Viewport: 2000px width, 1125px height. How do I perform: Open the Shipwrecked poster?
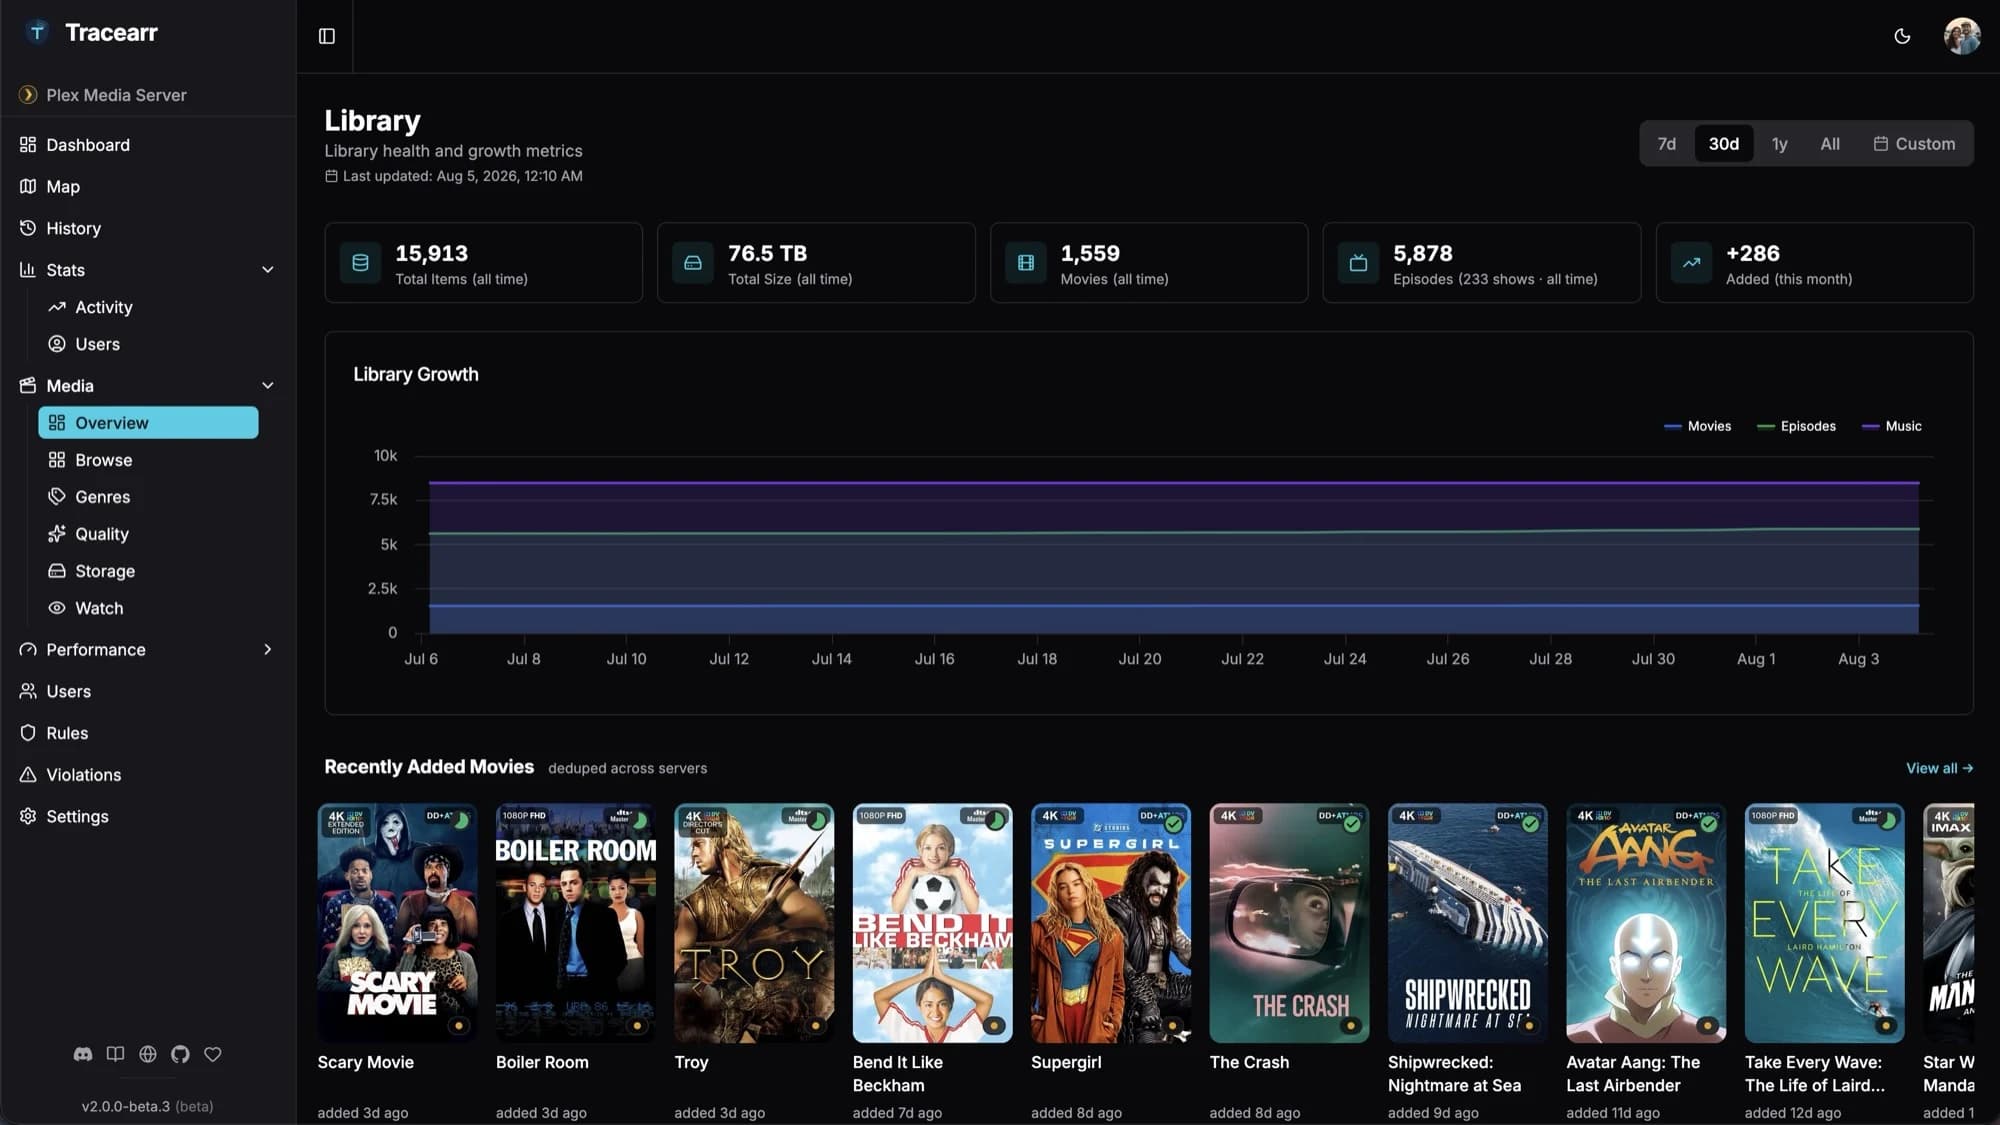[1468, 923]
